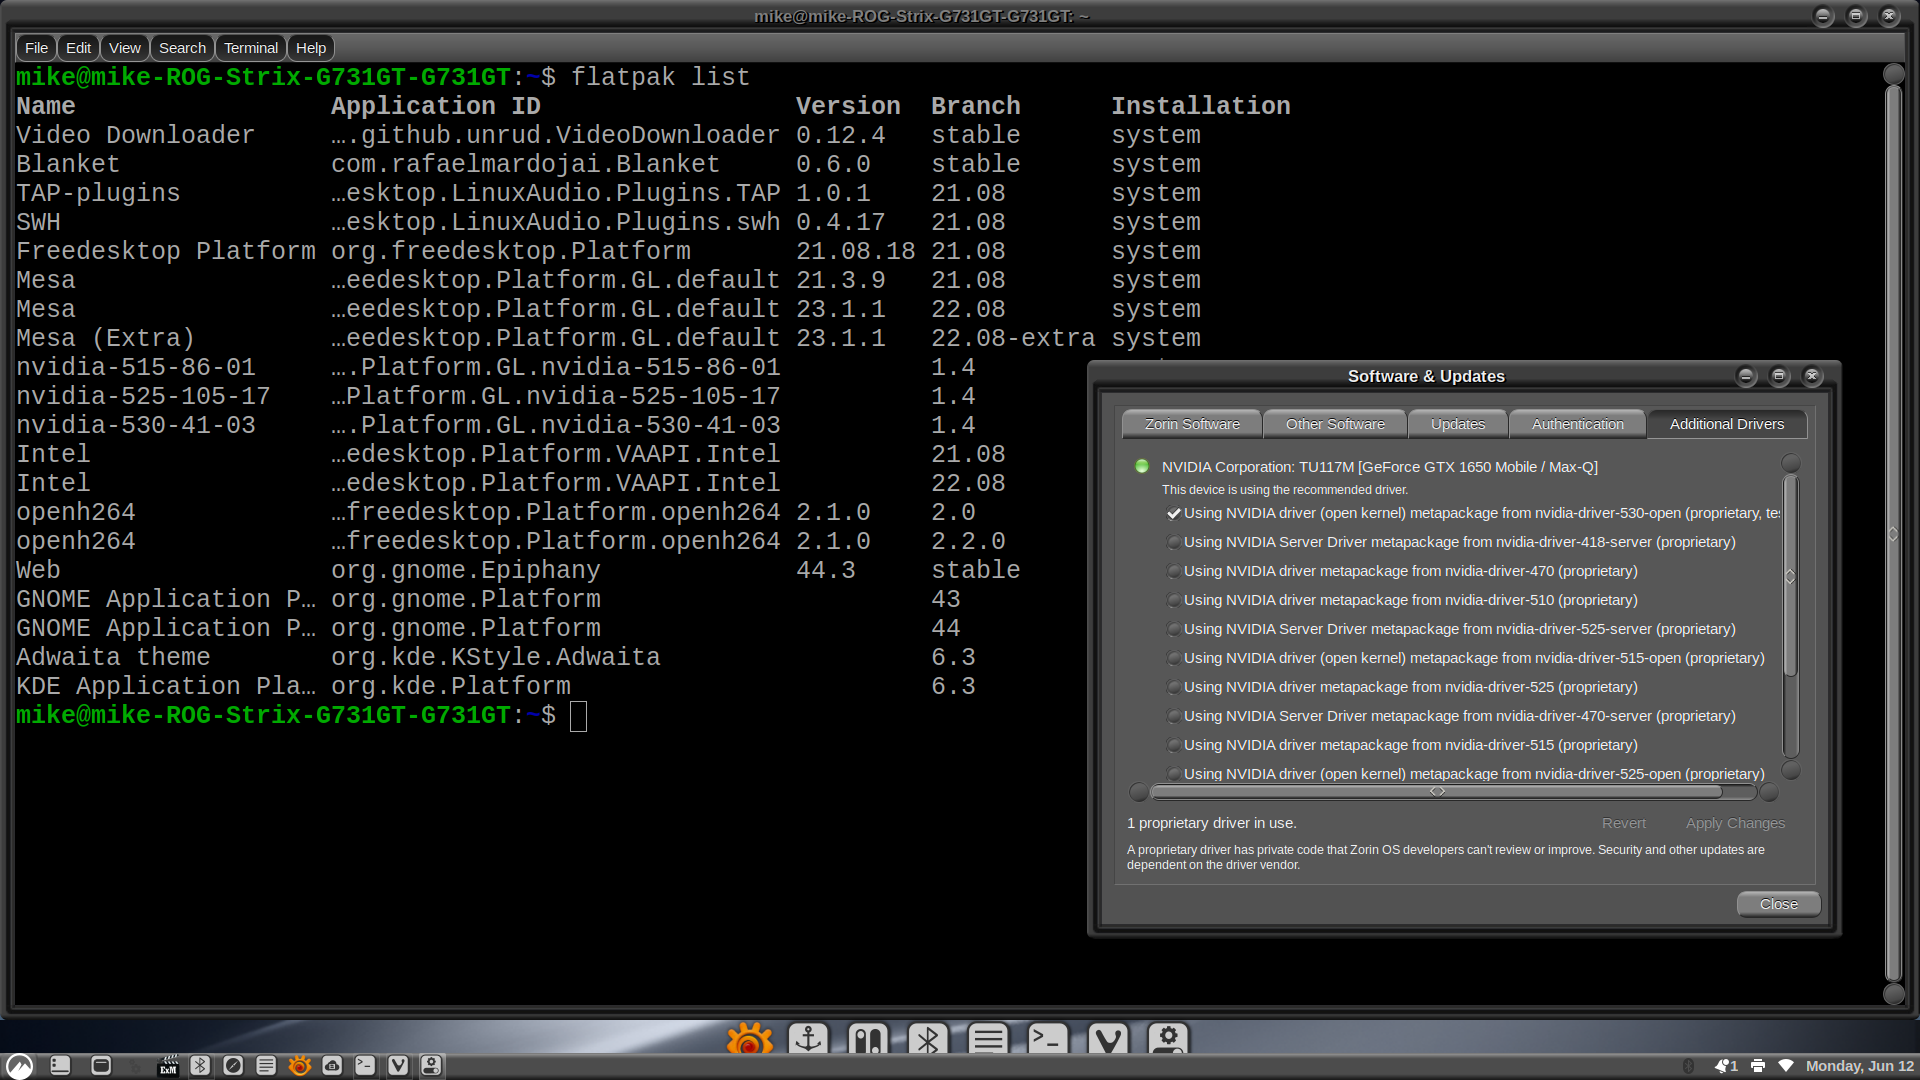1920x1080 pixels.
Task: Click the Video Downloader row in terminal
Action: 608,135
